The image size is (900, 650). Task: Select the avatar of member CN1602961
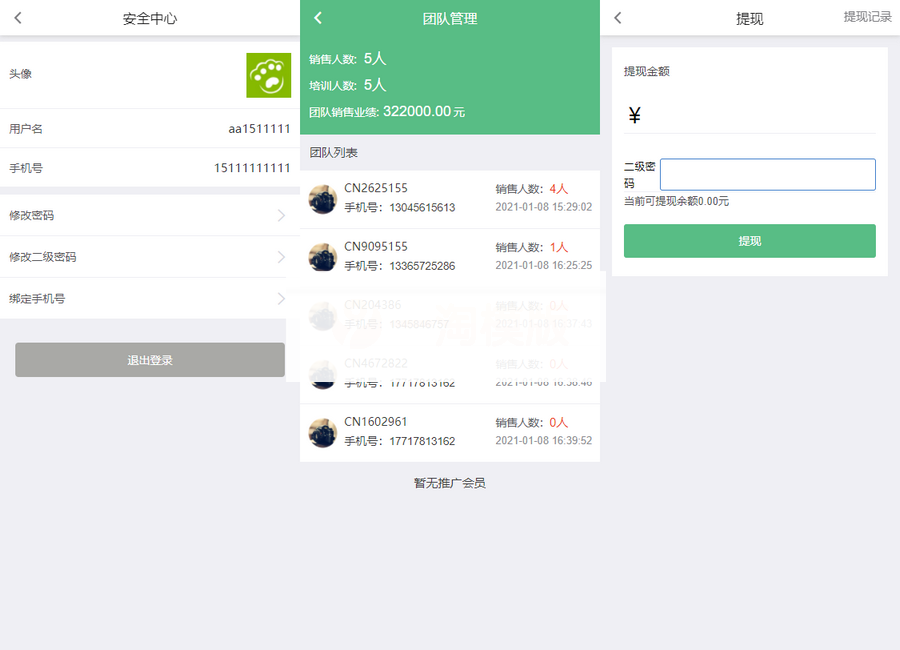coord(322,431)
